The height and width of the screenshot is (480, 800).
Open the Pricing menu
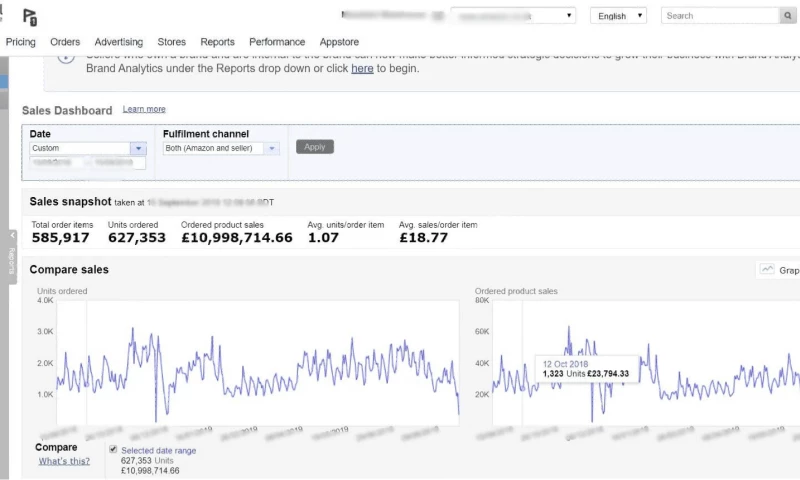pos(20,42)
